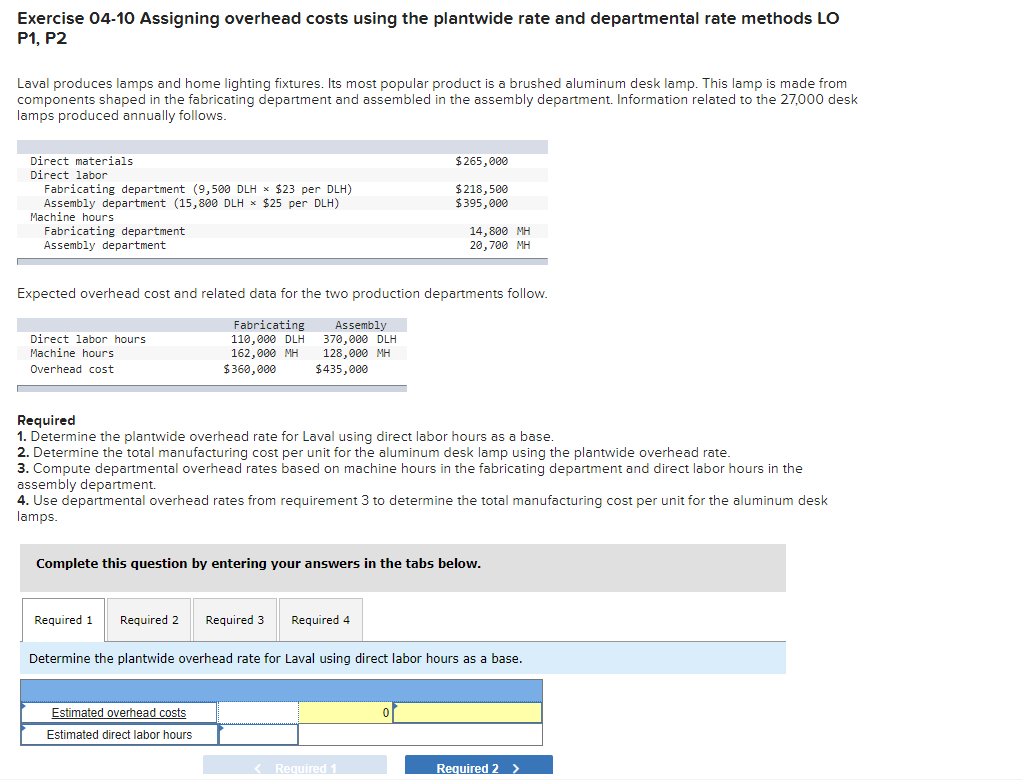Click the 20,700 MH value
Viewport: 1022px width, 780px height.
coord(500,246)
